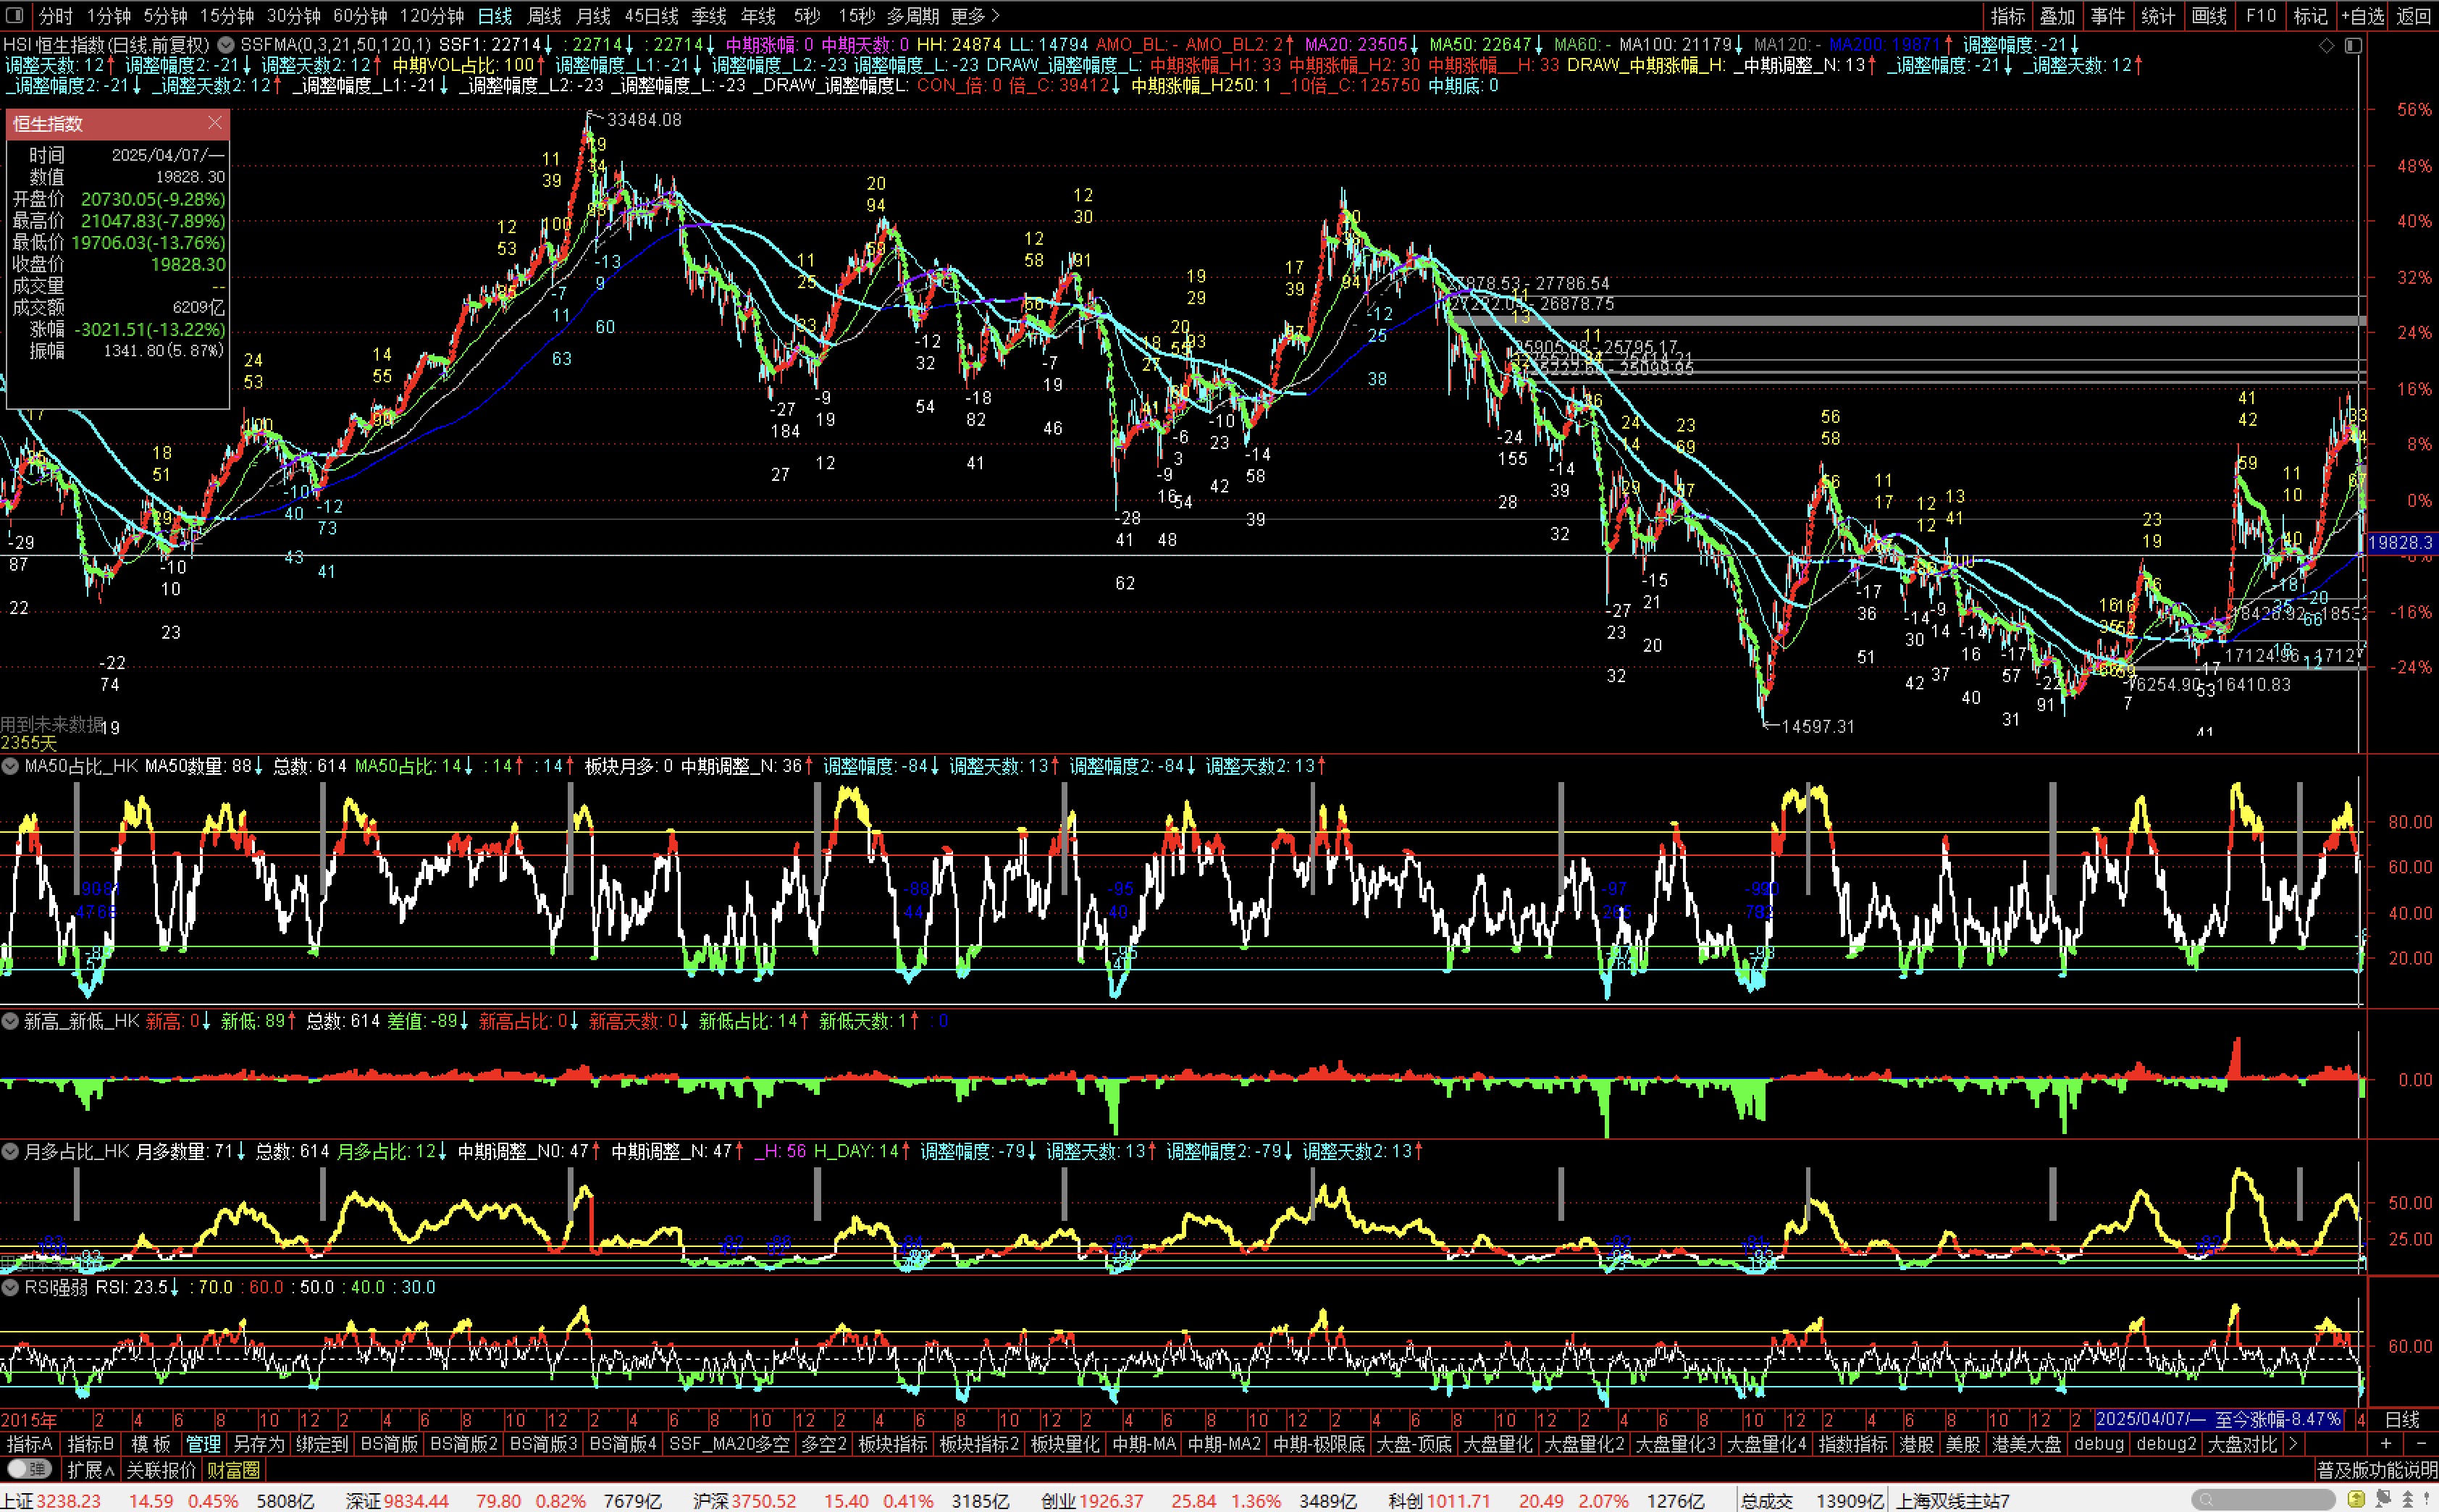2439x1512 pixels.
Task: Open the 统计 statistics button
Action: click(2158, 15)
